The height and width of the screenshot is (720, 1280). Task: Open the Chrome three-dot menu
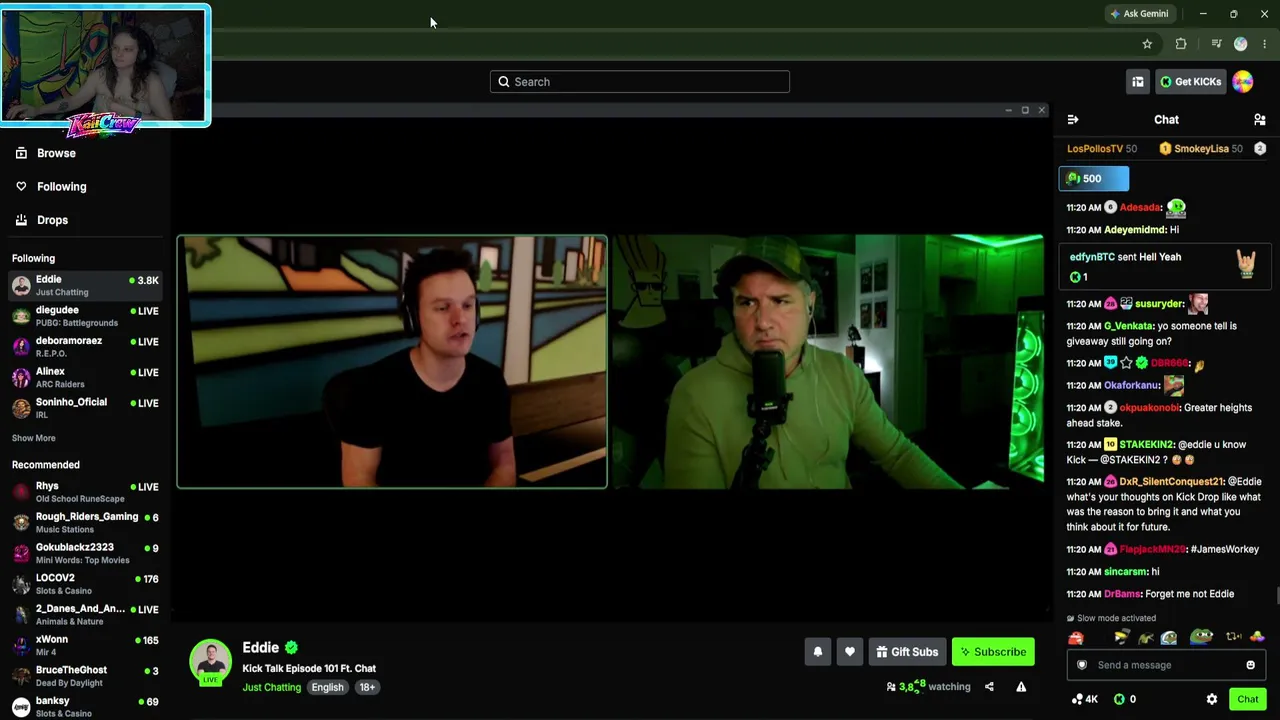point(1265,44)
